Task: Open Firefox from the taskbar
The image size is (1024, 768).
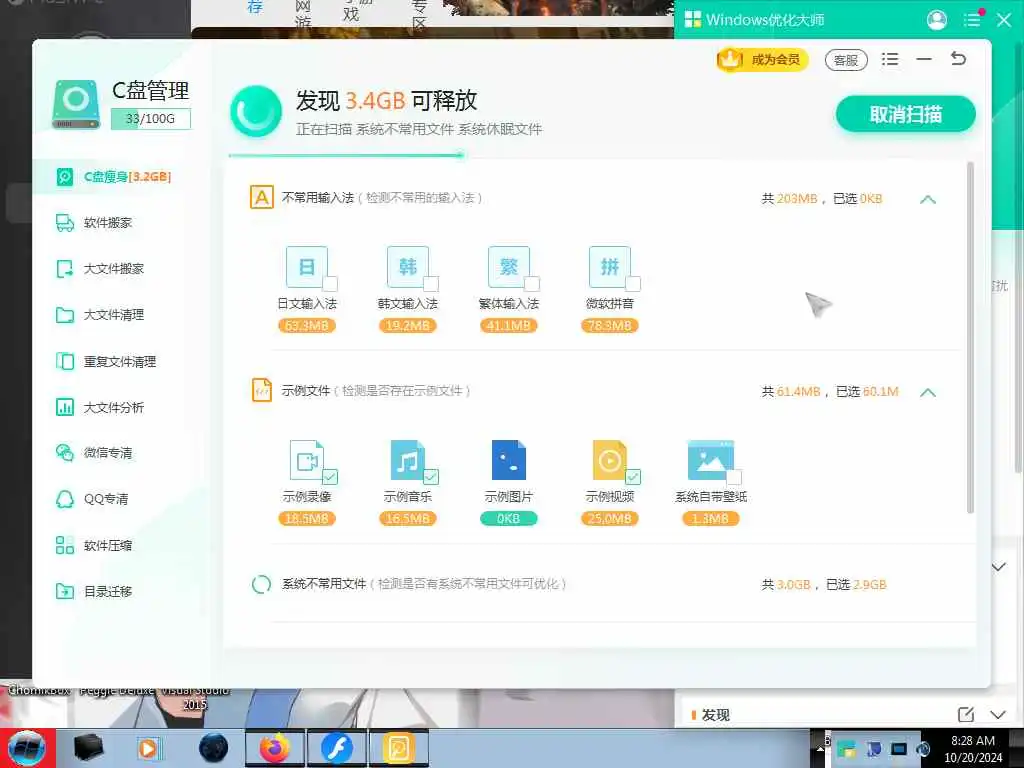Action: 275,748
